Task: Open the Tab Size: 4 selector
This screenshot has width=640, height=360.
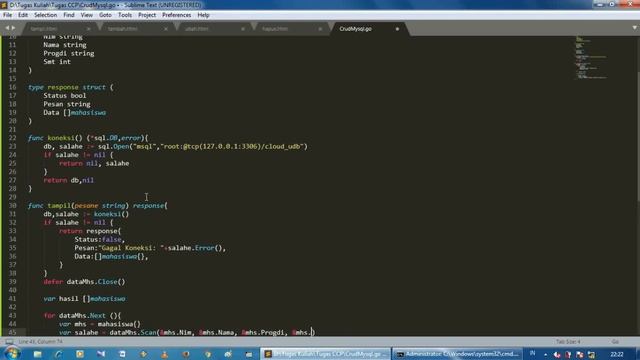Action: [568, 342]
